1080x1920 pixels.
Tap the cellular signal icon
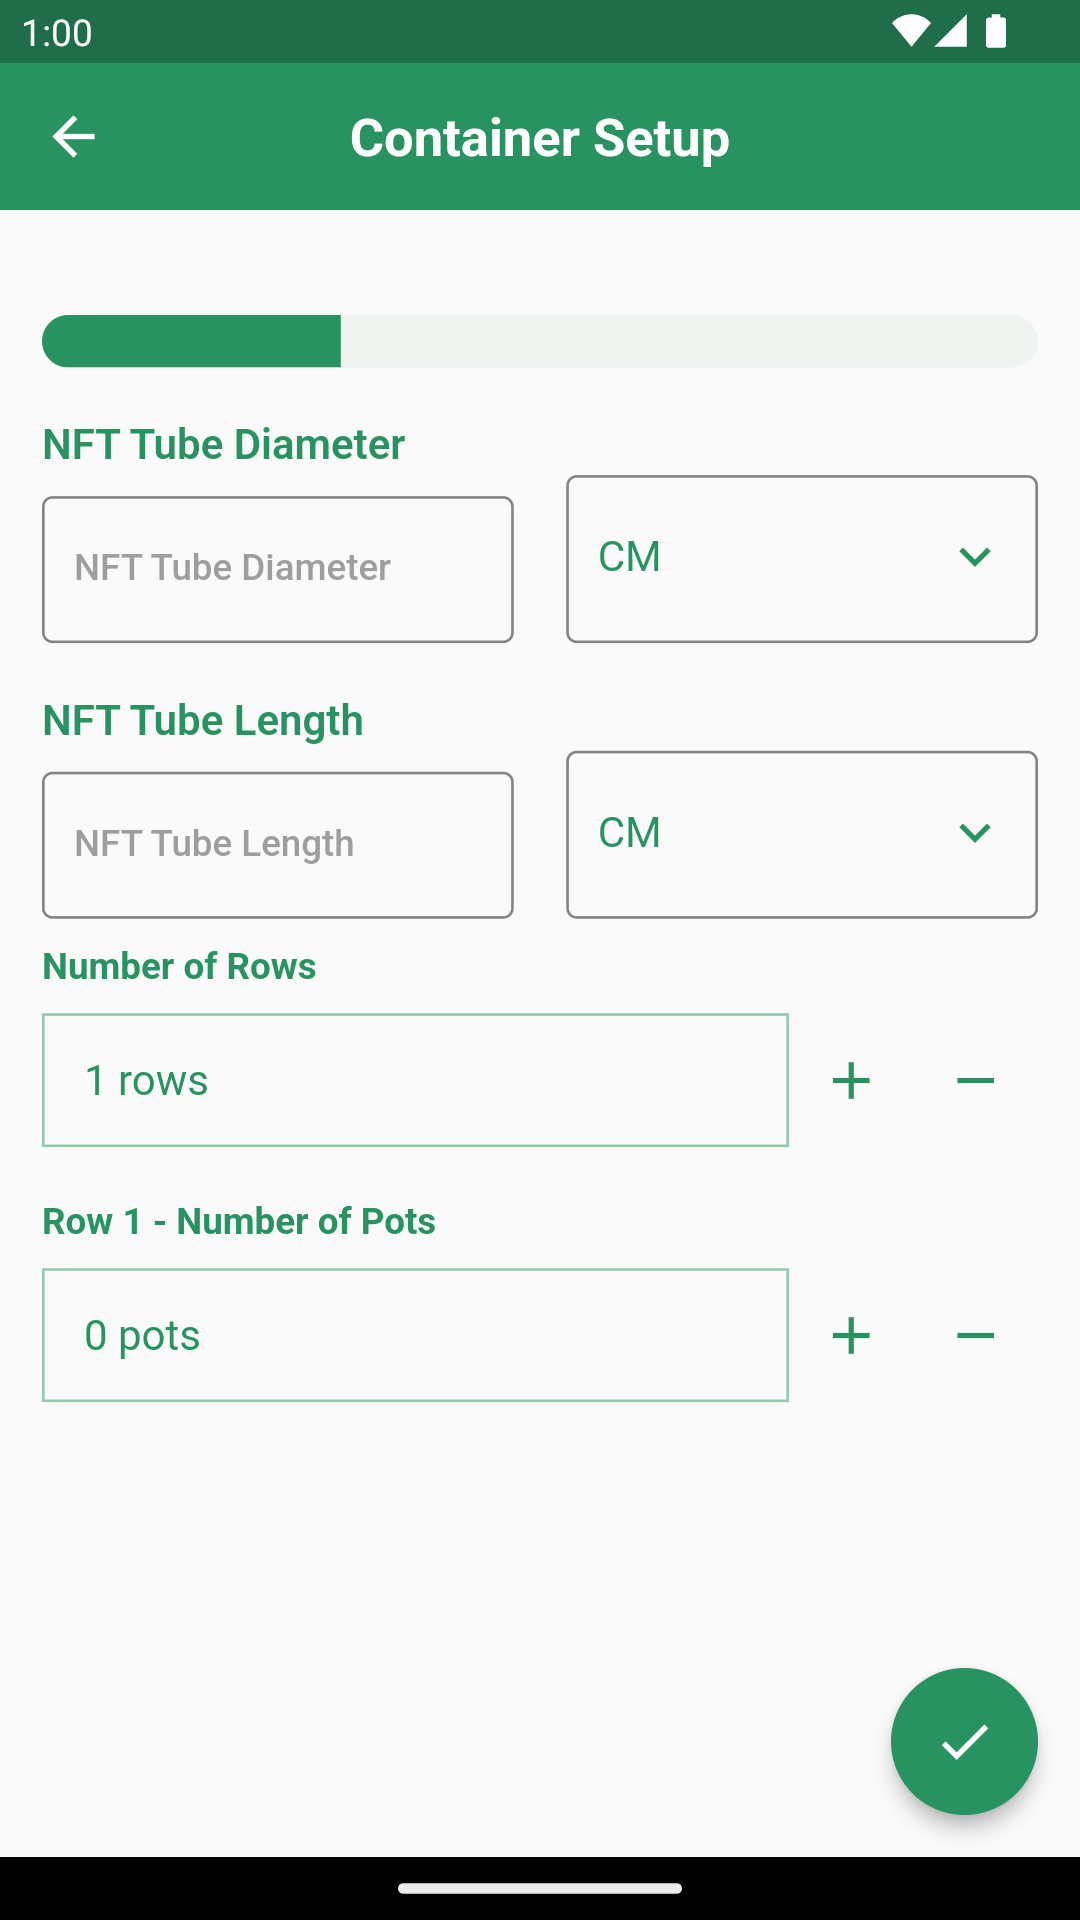pyautogui.click(x=951, y=32)
